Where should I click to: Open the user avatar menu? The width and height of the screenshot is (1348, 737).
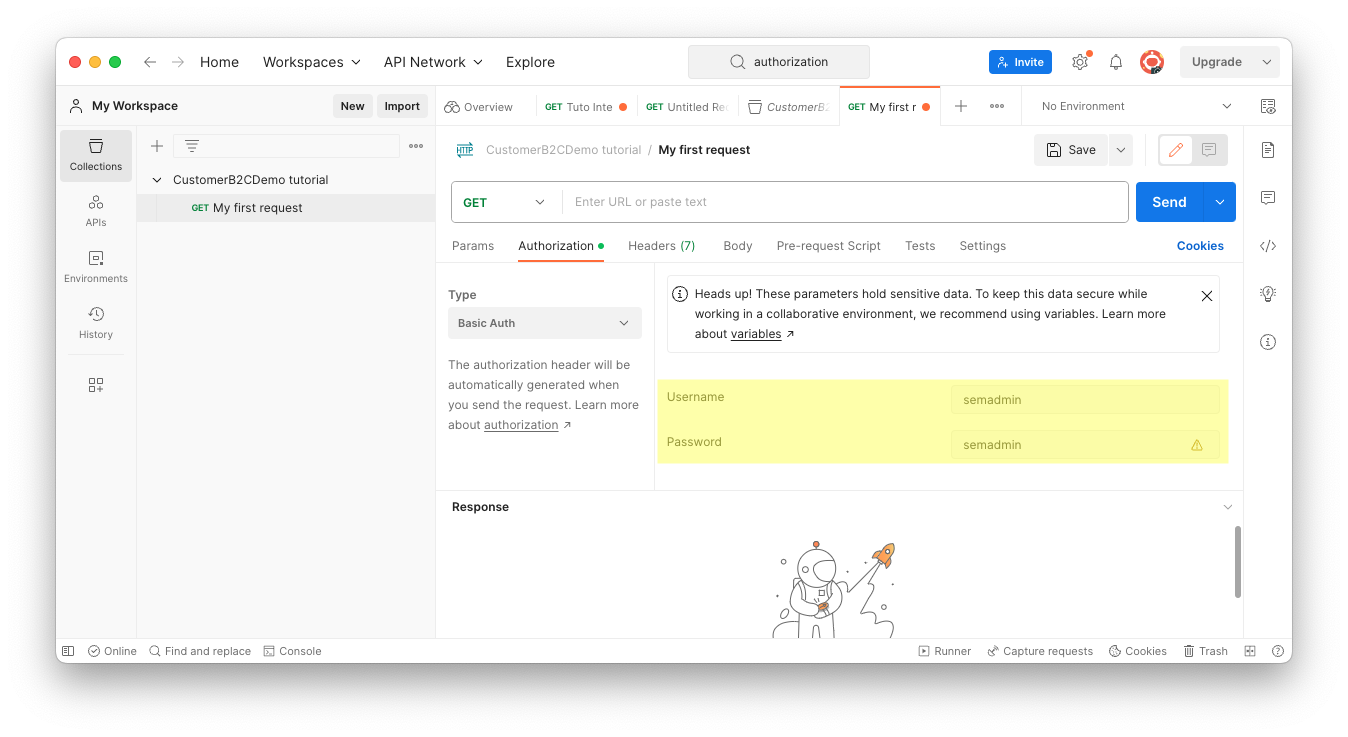(1152, 62)
